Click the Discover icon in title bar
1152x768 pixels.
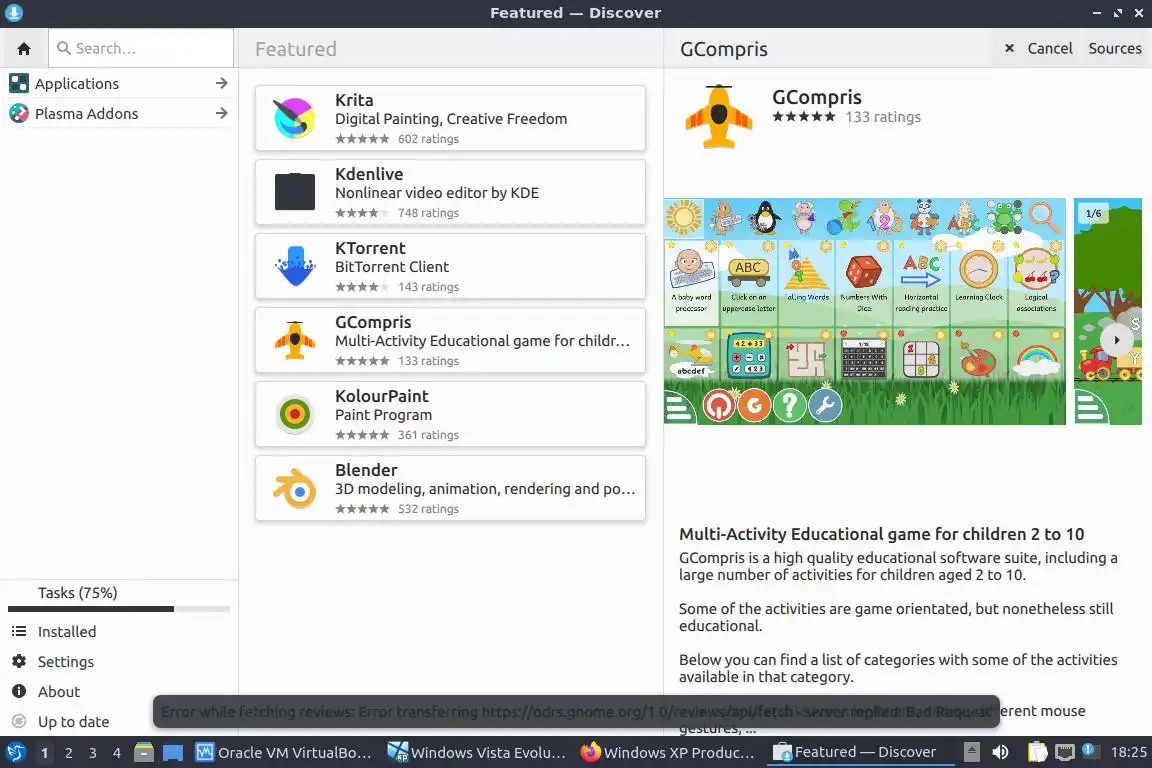[13, 12]
